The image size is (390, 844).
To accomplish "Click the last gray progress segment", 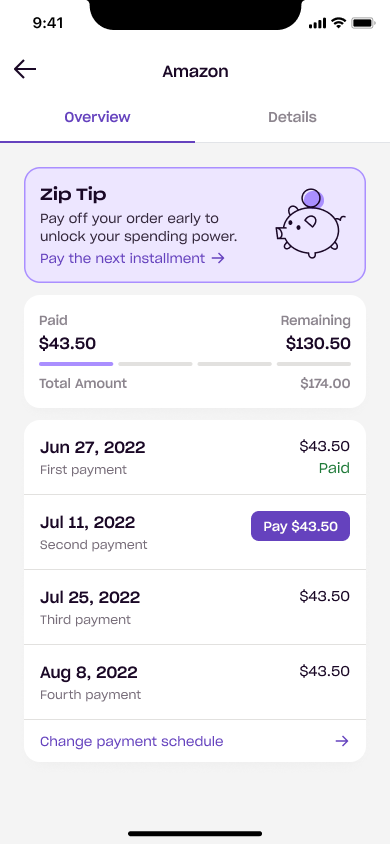I will pos(314,364).
